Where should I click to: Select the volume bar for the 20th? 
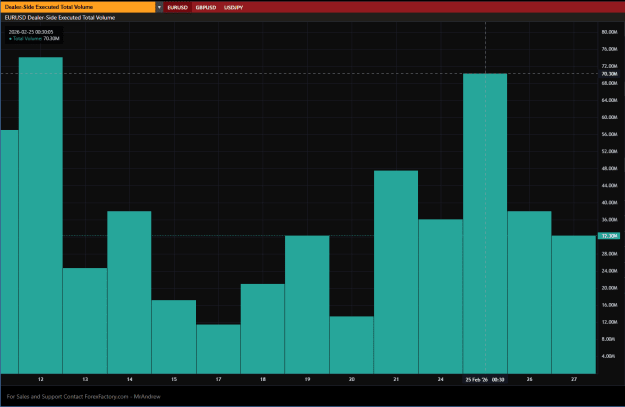pos(352,345)
